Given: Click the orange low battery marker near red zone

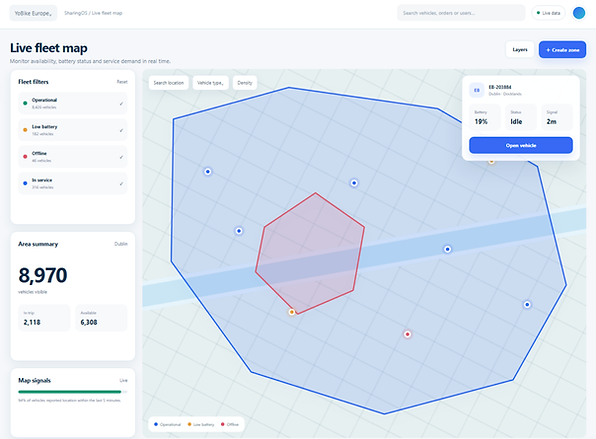Looking at the screenshot, I should click(292, 312).
